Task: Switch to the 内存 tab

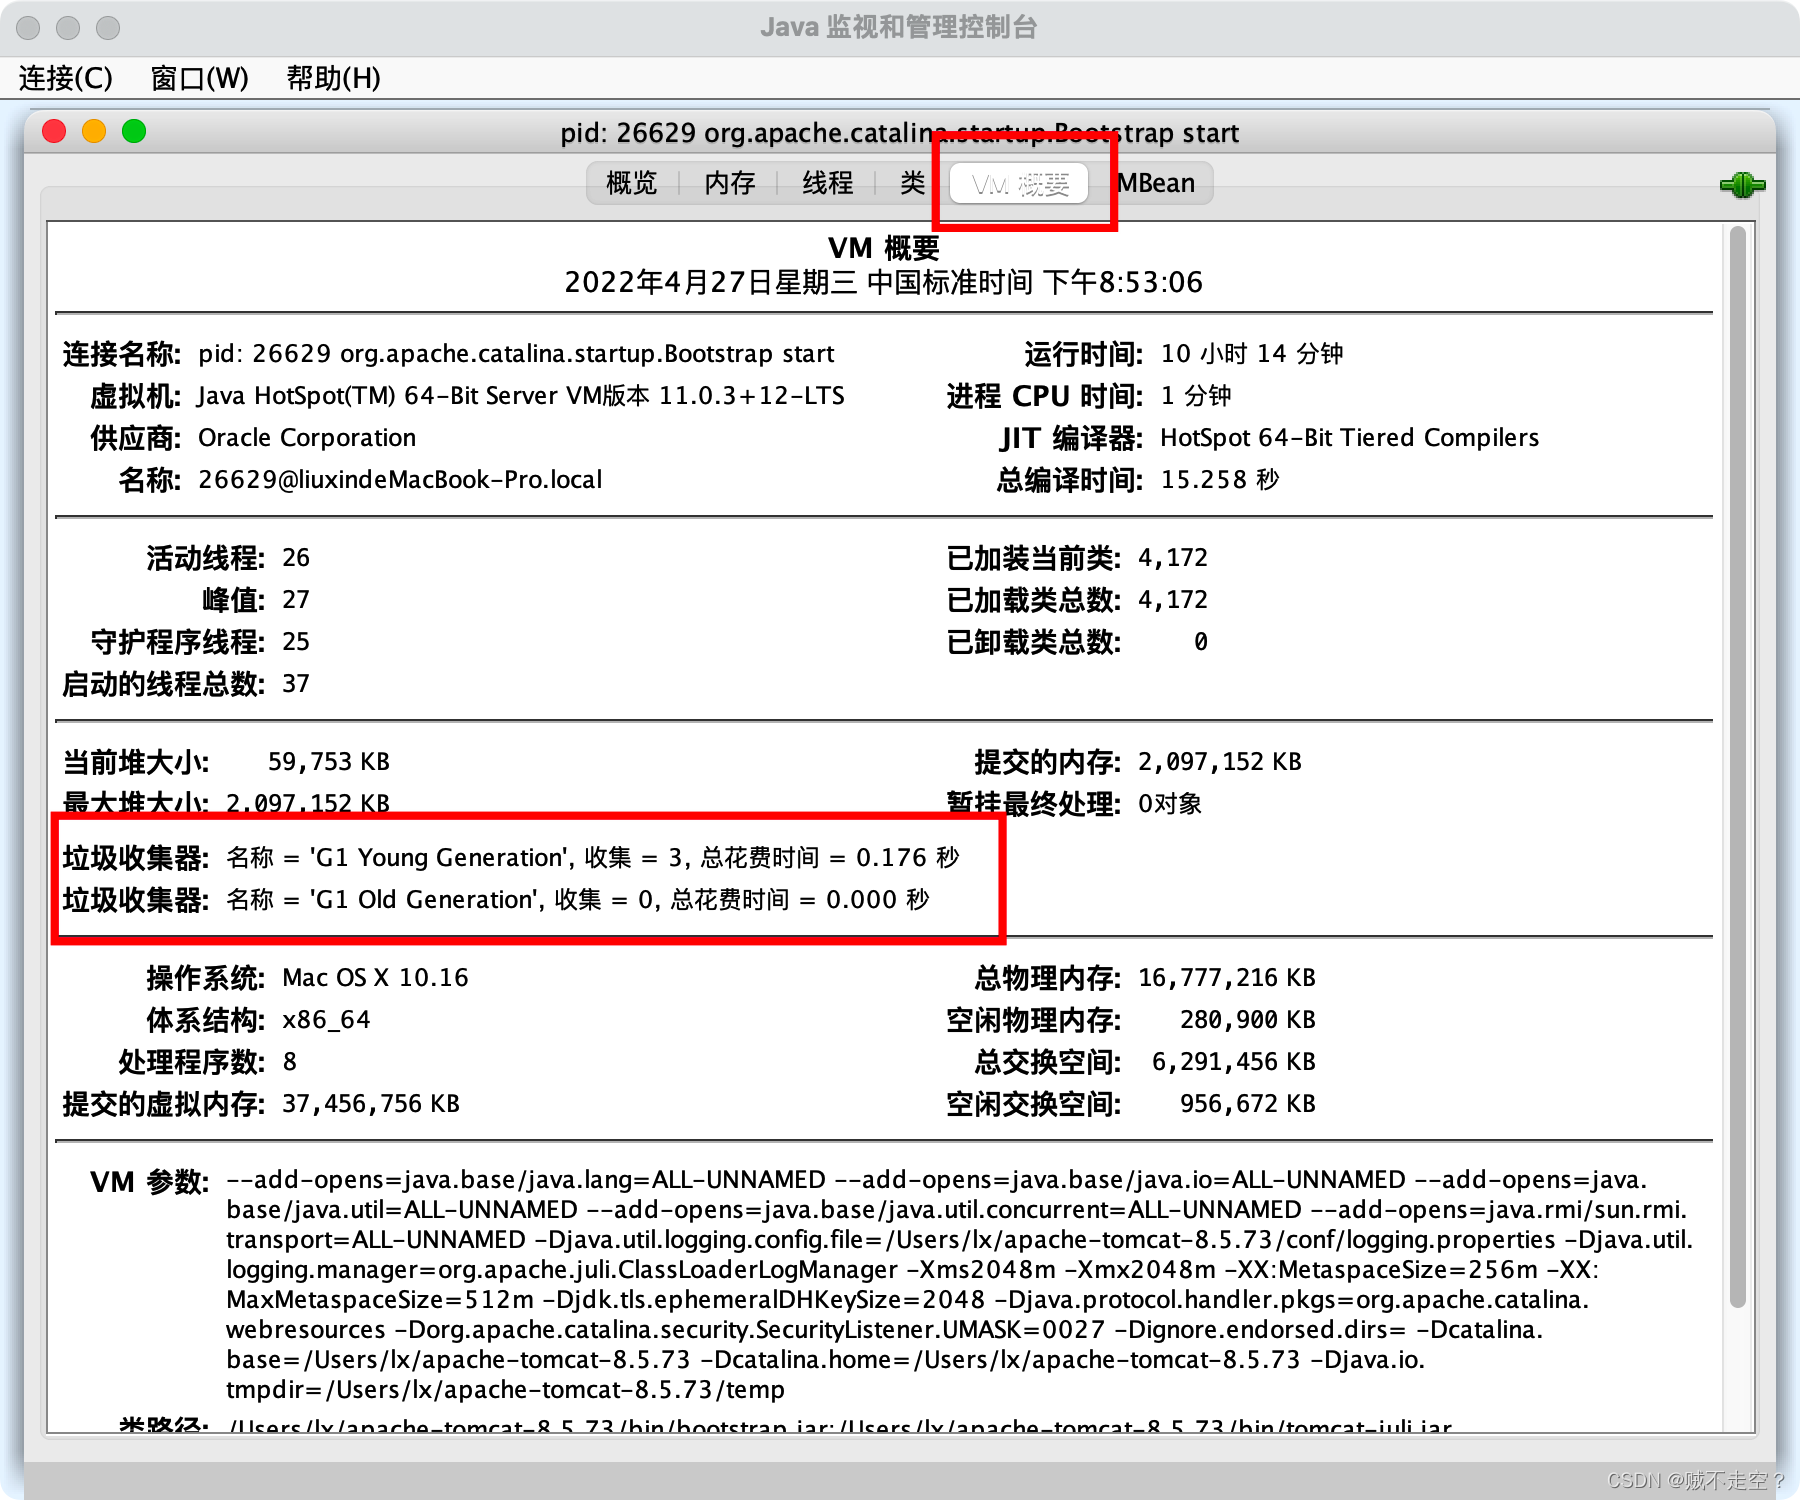Action: pyautogui.click(x=729, y=183)
